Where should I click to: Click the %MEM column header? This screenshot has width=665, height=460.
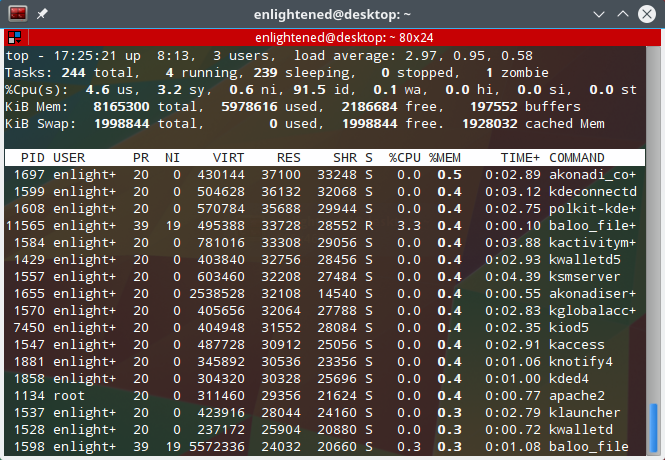[444, 158]
